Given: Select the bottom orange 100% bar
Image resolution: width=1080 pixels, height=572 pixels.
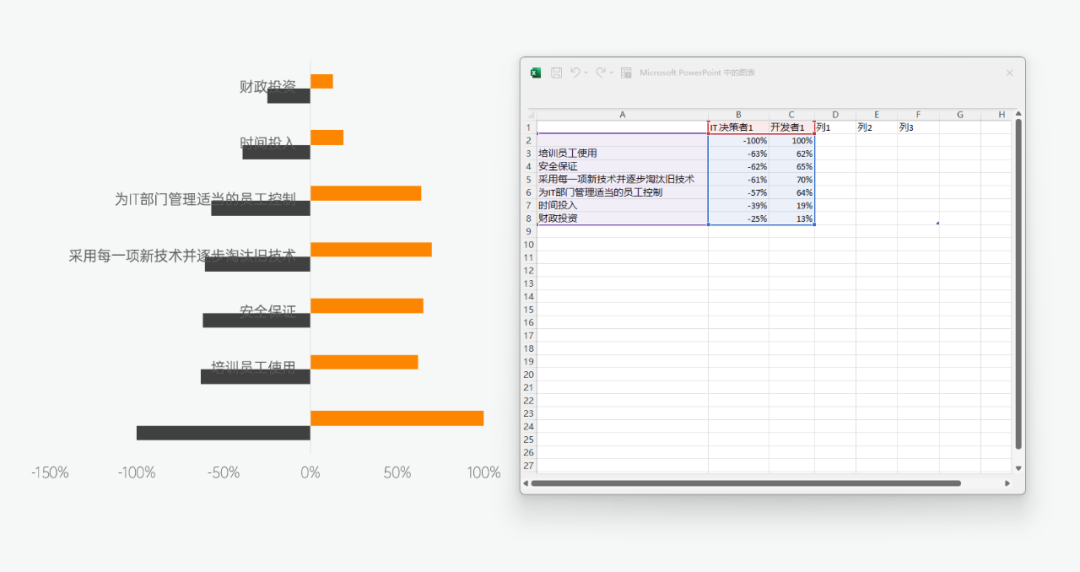Looking at the screenshot, I should pyautogui.click(x=397, y=418).
